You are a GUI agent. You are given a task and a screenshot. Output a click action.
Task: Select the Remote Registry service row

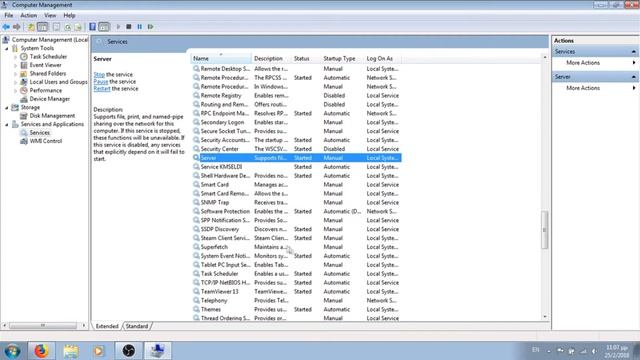[296, 96]
